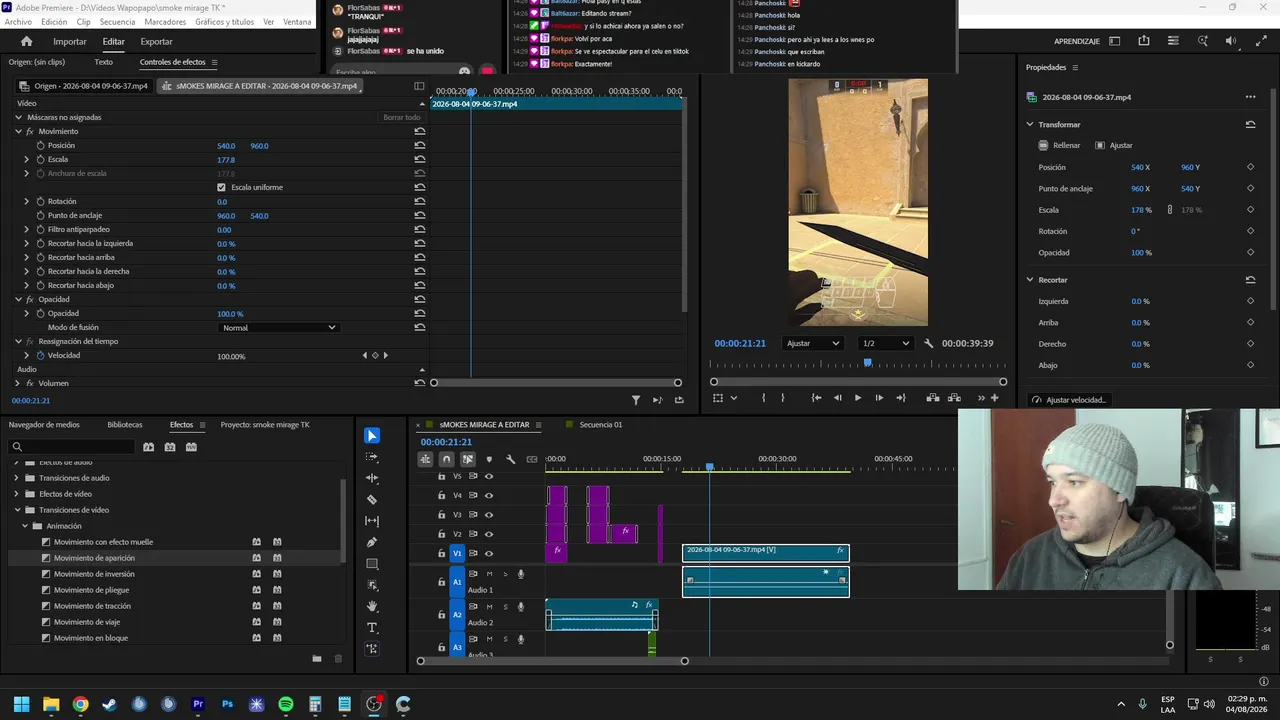
Task: Select the Selection arrow tool
Action: point(372,435)
